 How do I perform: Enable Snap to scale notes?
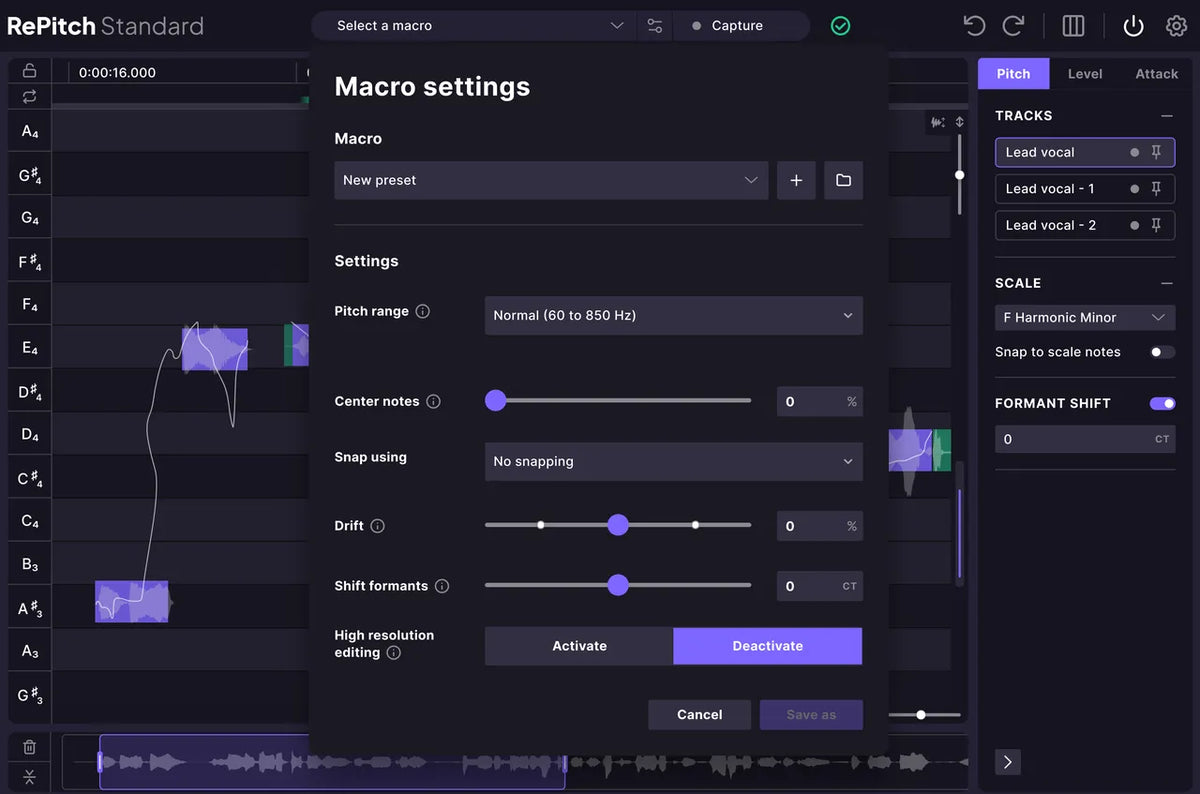[x=1162, y=352]
